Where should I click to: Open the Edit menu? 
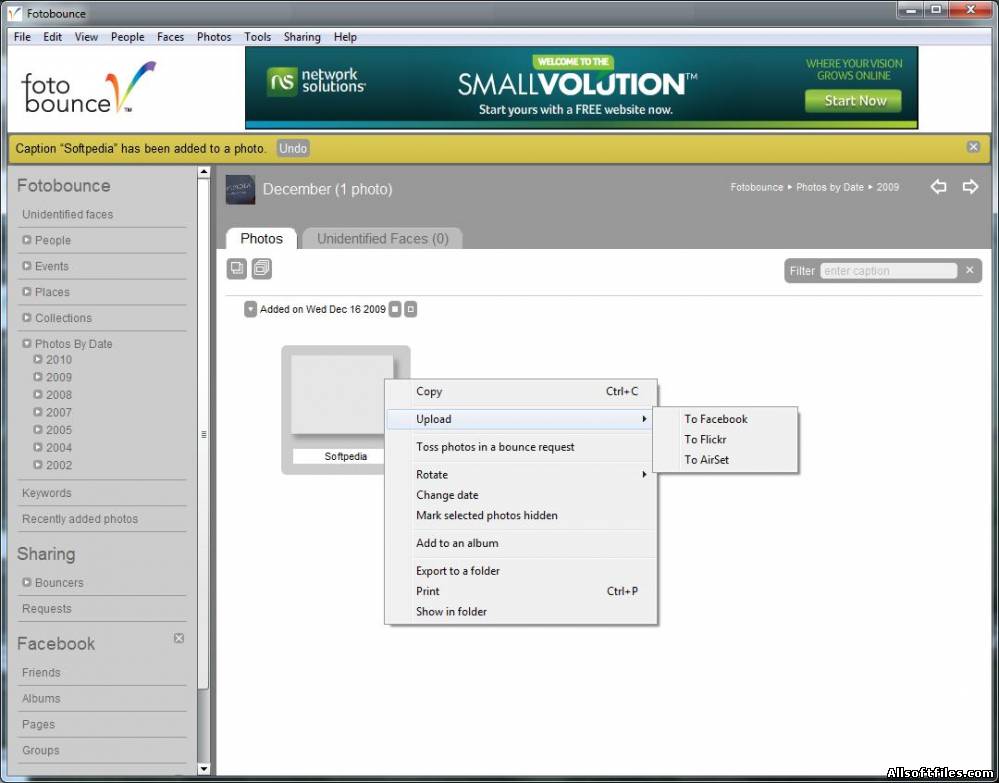pyautogui.click(x=52, y=37)
